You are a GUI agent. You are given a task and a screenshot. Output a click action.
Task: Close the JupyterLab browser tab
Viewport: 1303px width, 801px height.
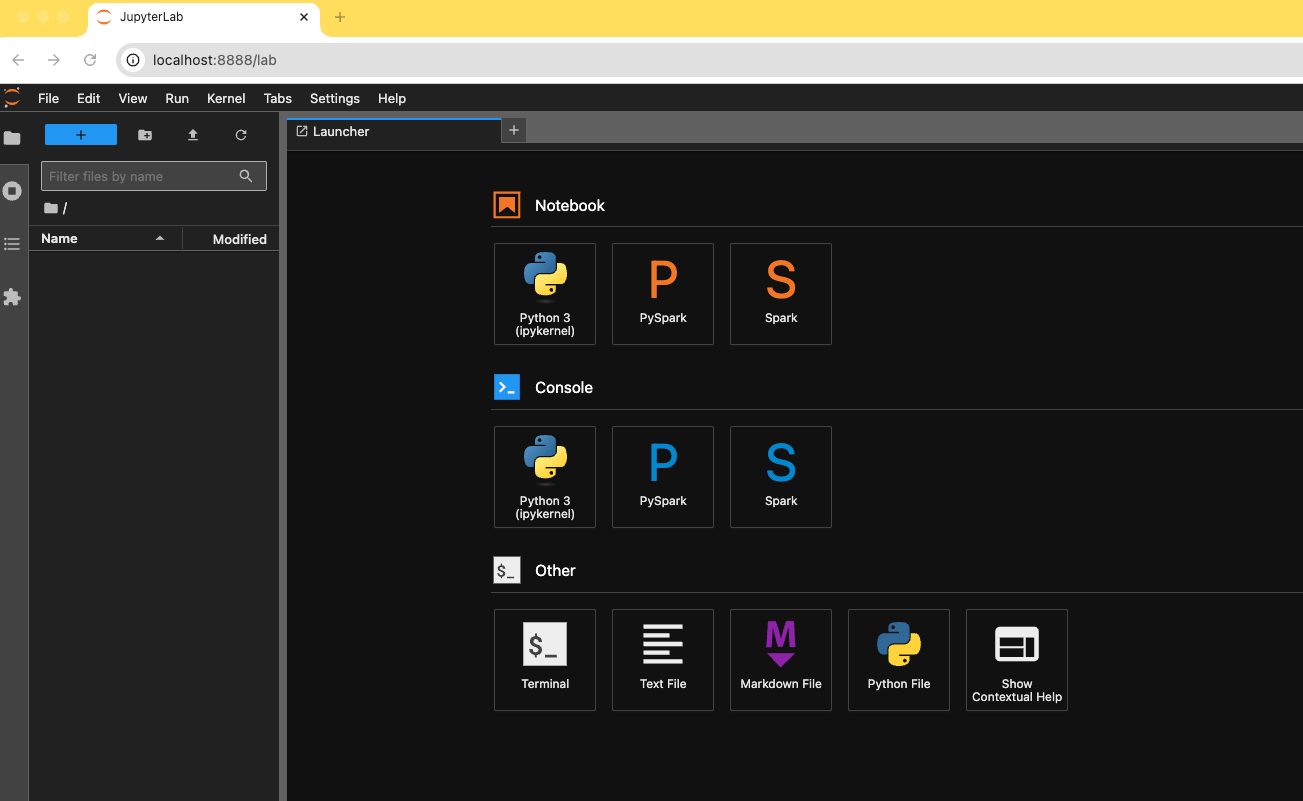click(x=304, y=17)
